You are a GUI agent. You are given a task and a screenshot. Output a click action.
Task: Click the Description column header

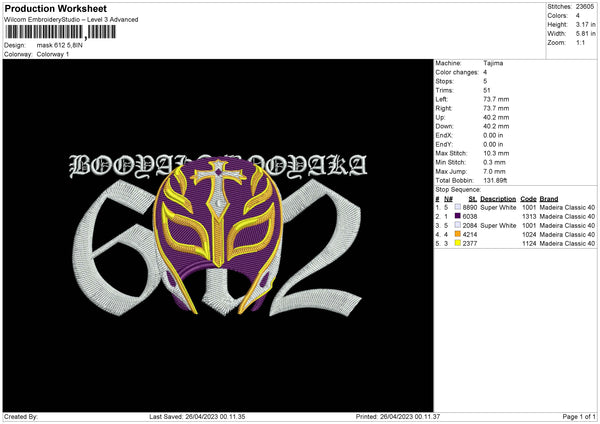(498, 199)
